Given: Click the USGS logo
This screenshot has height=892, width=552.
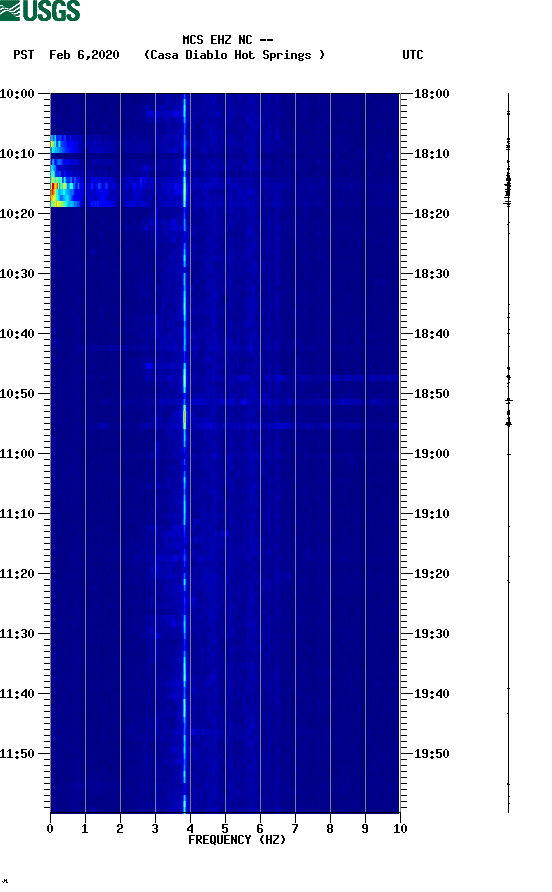Looking at the screenshot, I should point(40,11).
